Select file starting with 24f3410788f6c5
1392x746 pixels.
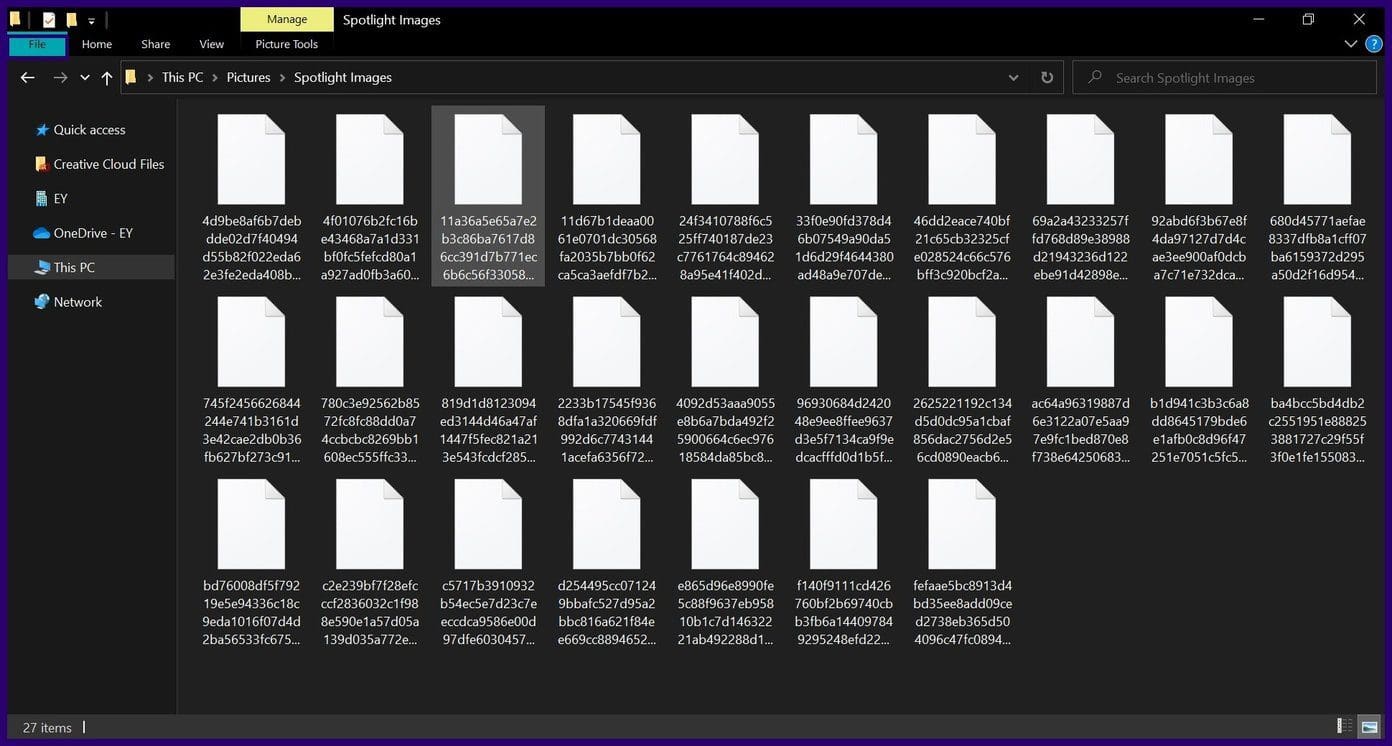tap(725, 197)
